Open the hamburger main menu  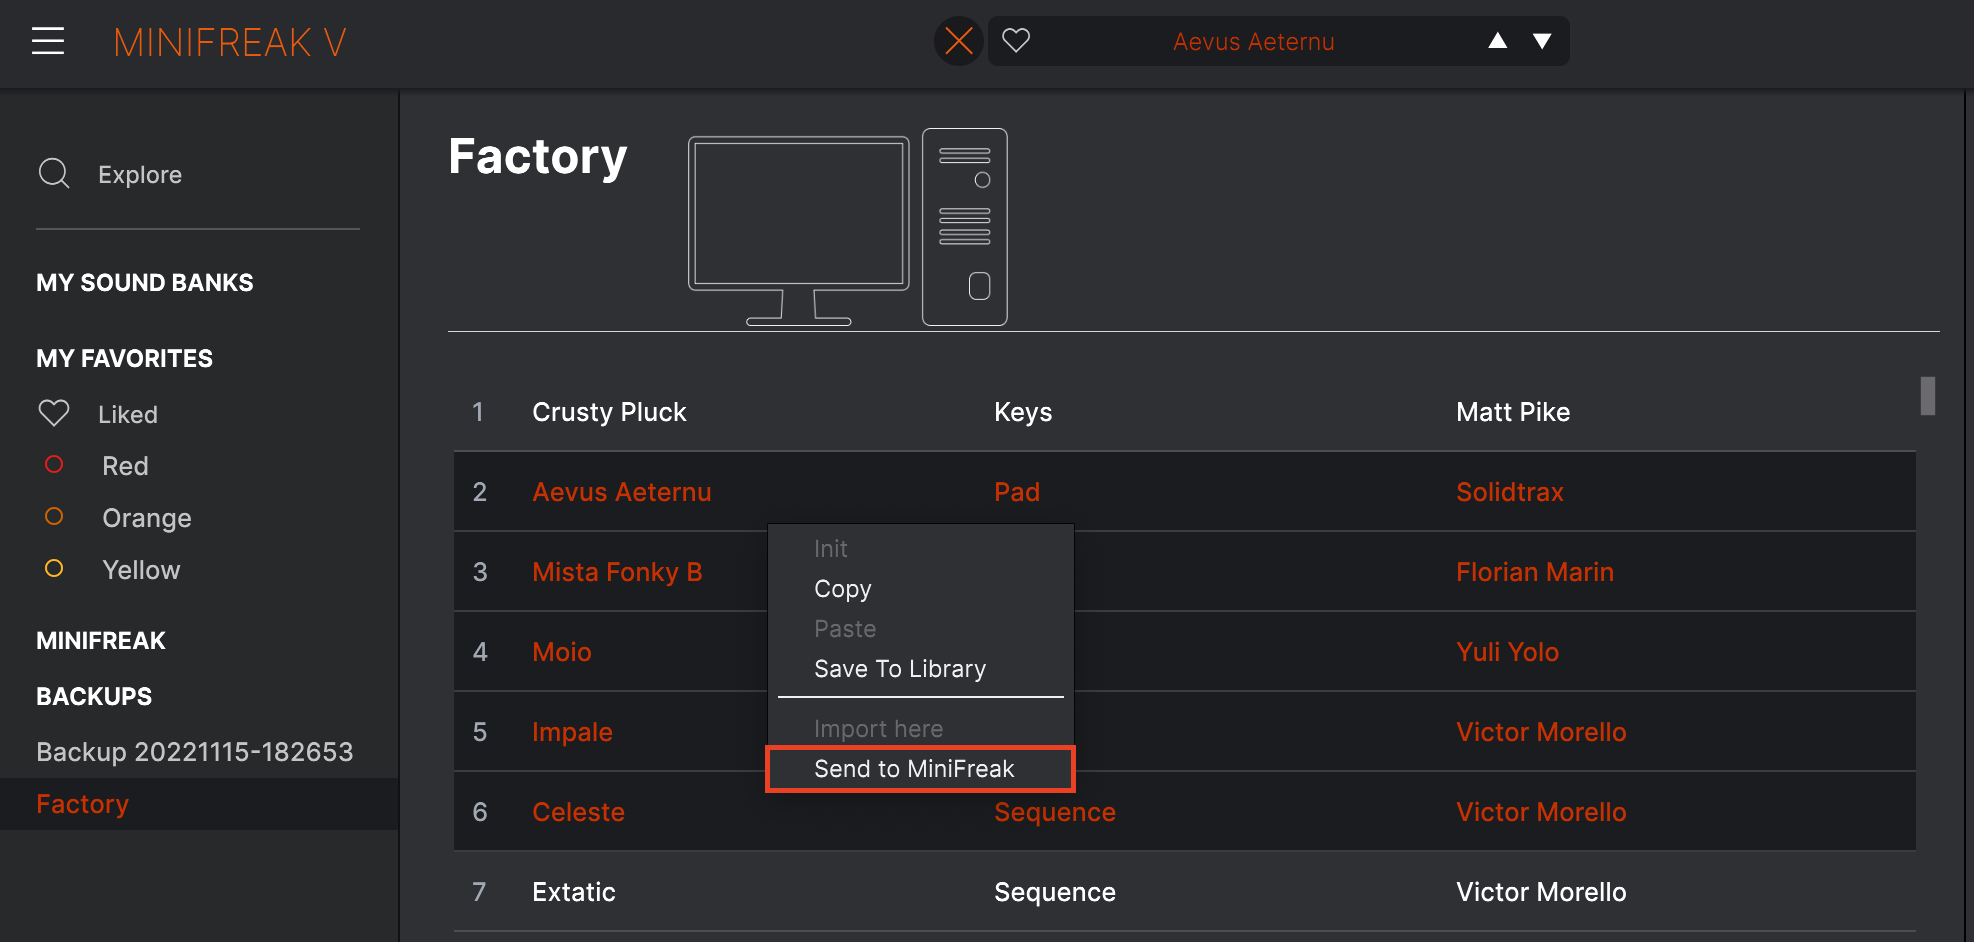click(47, 41)
